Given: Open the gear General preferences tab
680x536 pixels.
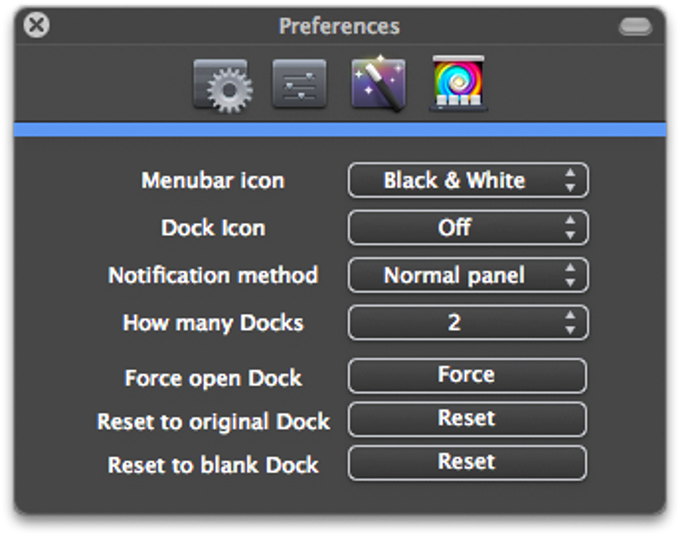Looking at the screenshot, I should pyautogui.click(x=220, y=85).
